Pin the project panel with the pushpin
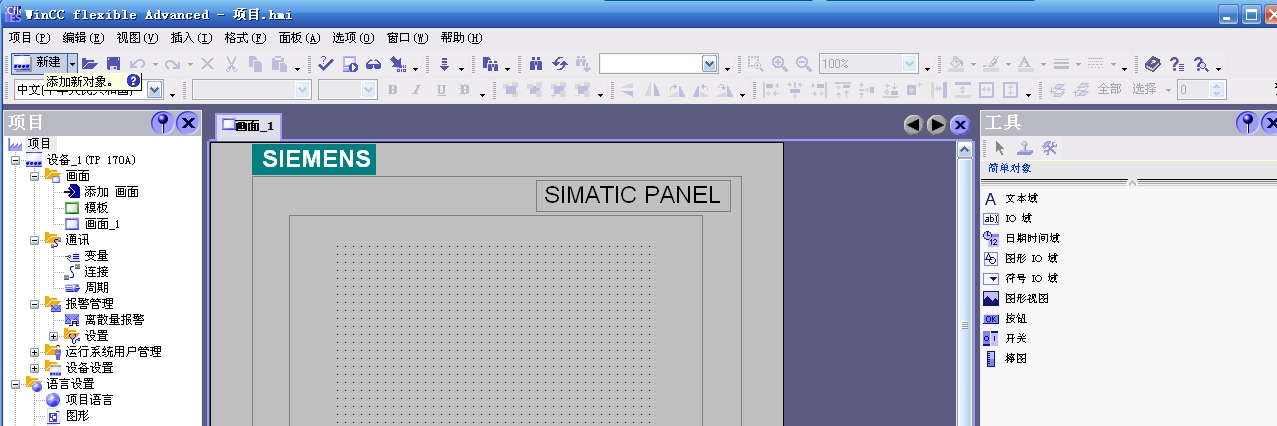Image resolution: width=1277 pixels, height=426 pixels. (161, 123)
